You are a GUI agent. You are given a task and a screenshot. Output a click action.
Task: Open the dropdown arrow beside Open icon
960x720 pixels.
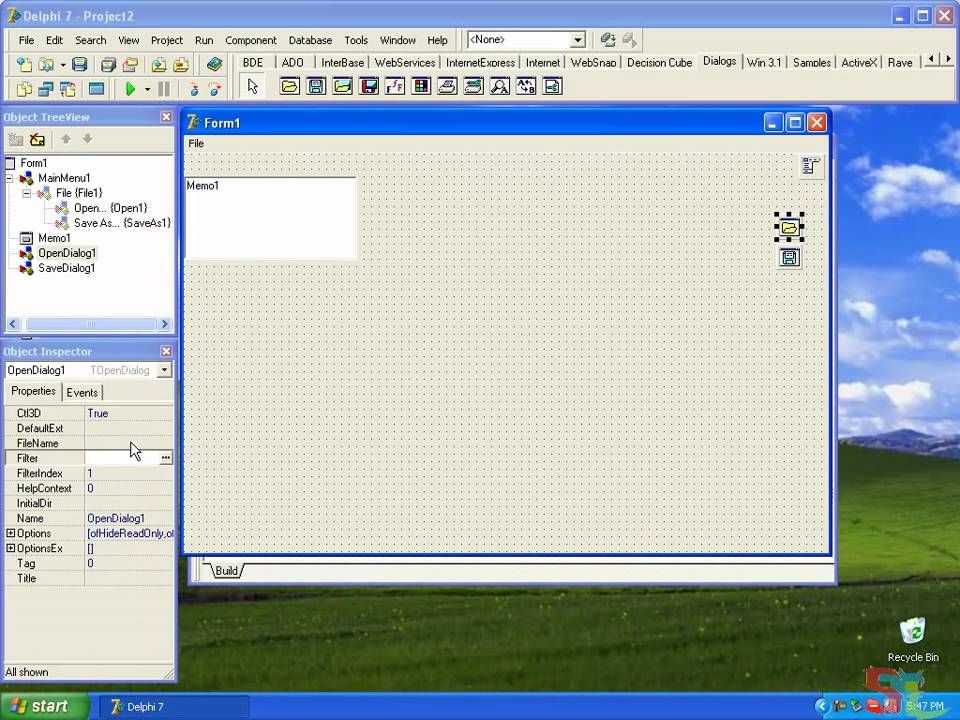point(62,65)
